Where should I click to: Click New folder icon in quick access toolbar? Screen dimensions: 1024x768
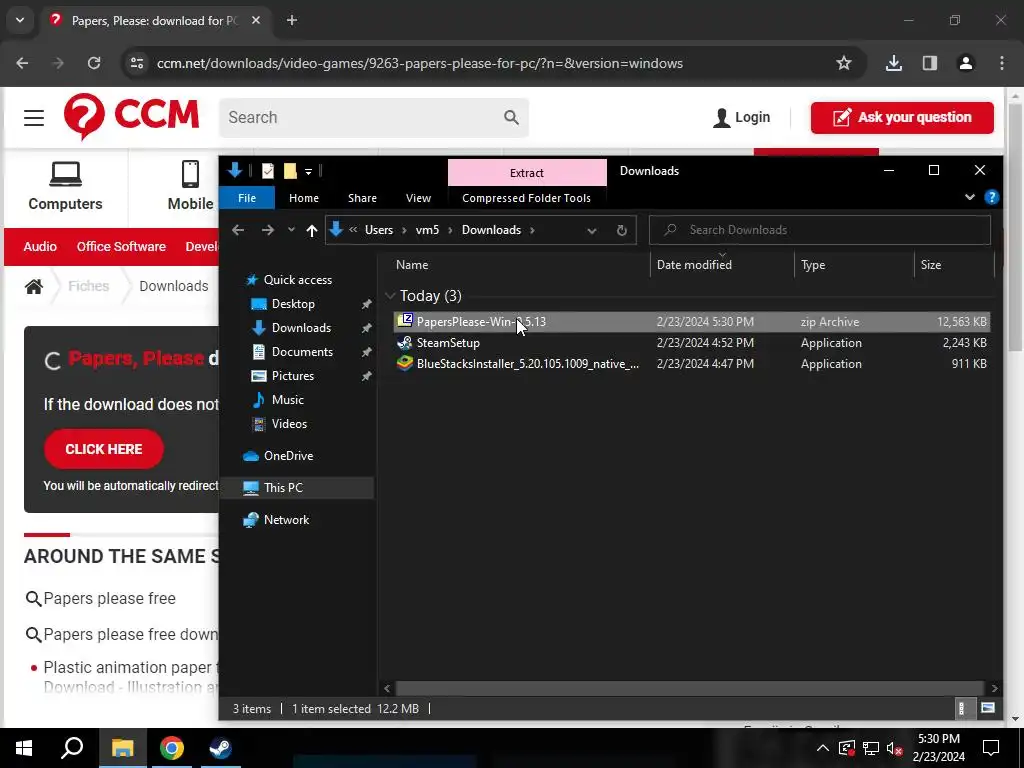tap(290, 171)
